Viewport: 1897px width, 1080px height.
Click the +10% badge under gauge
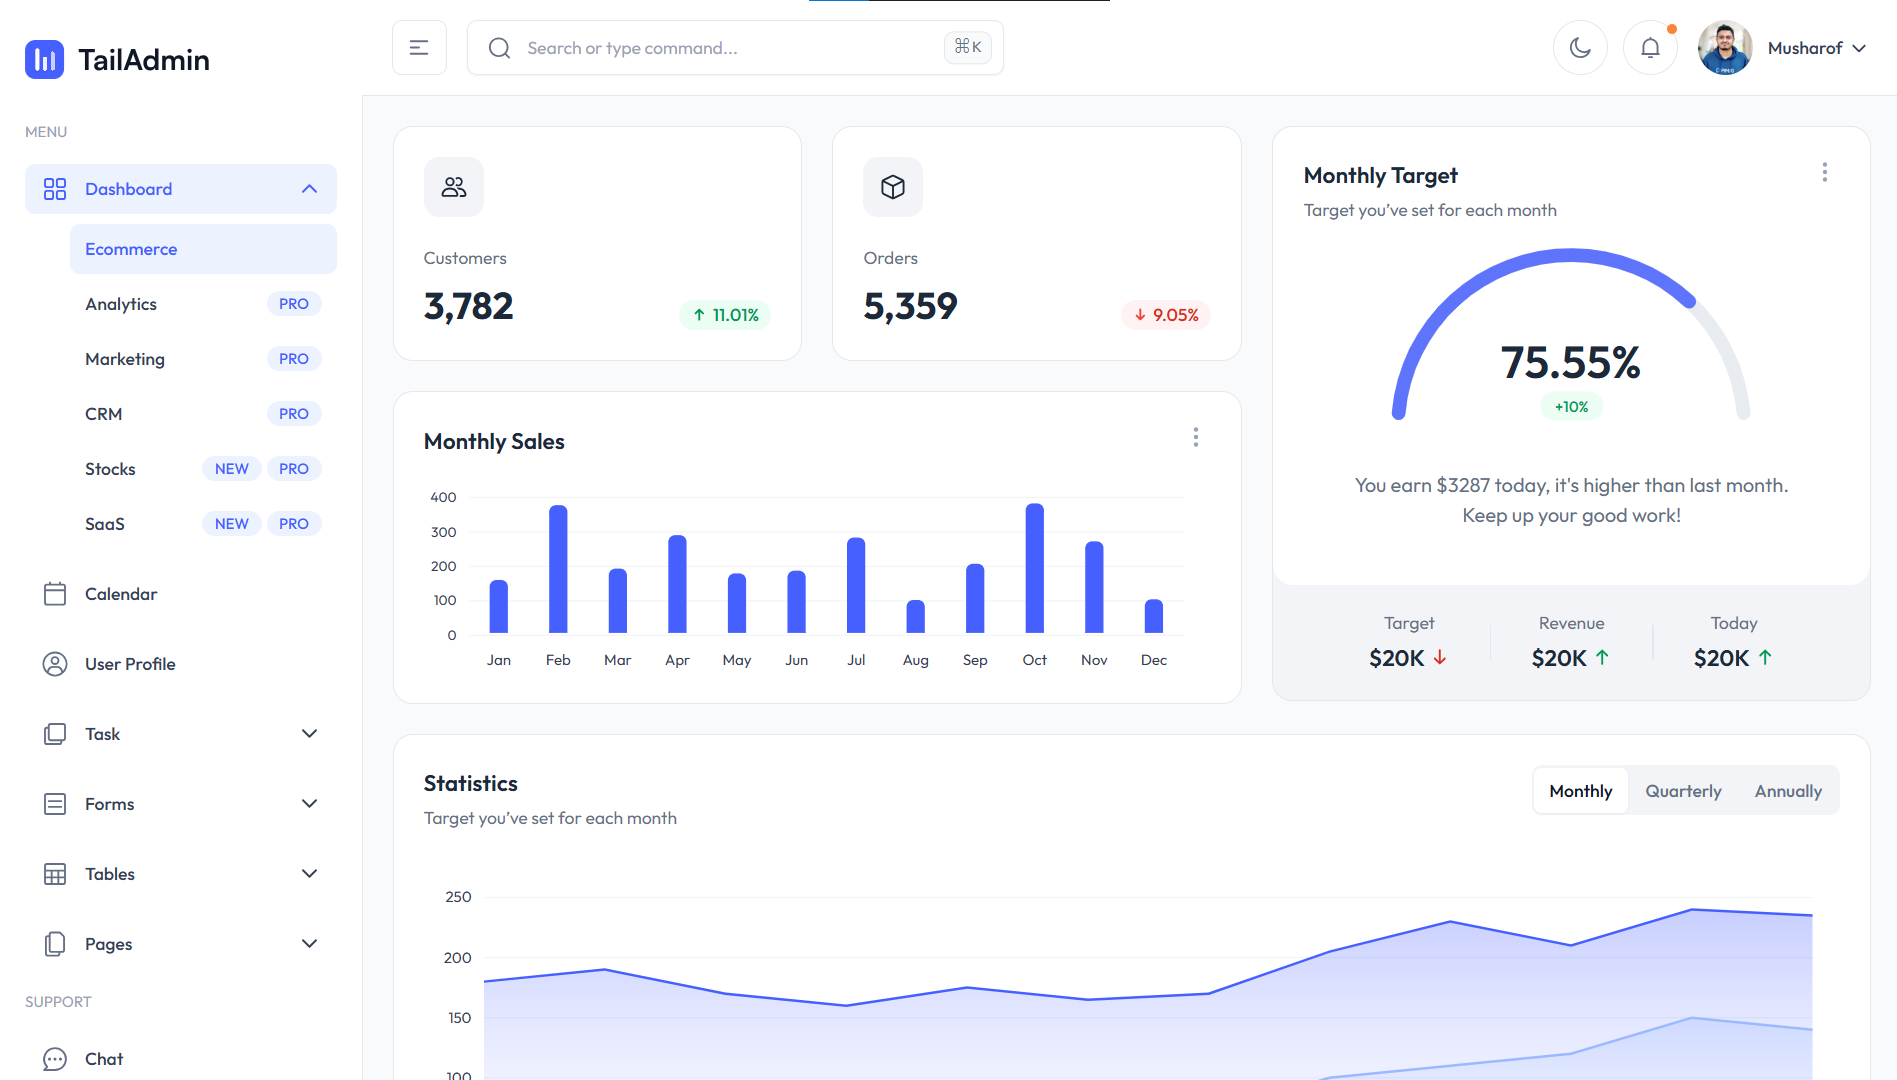(x=1571, y=407)
